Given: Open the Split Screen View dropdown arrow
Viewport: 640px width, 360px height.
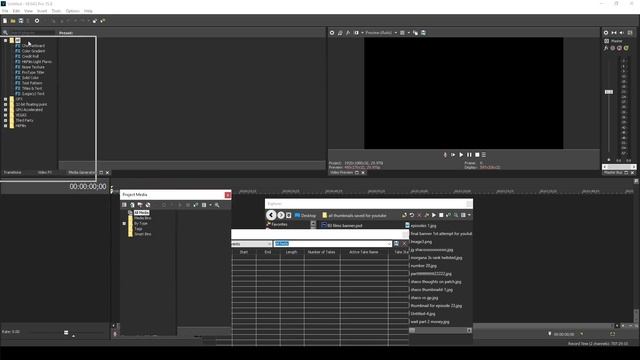Looking at the screenshot, I should (362, 33).
